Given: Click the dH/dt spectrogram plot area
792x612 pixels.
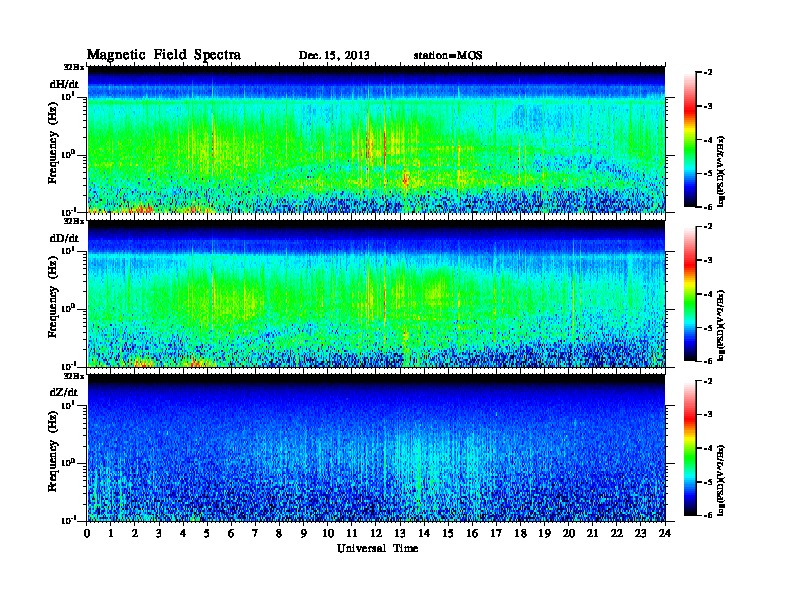Looking at the screenshot, I should [376, 139].
